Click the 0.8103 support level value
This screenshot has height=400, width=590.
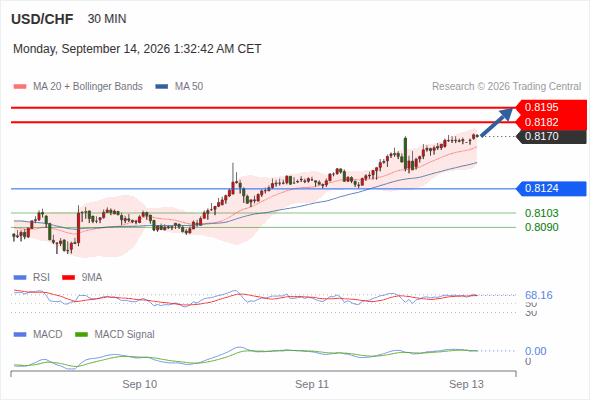[x=541, y=213]
